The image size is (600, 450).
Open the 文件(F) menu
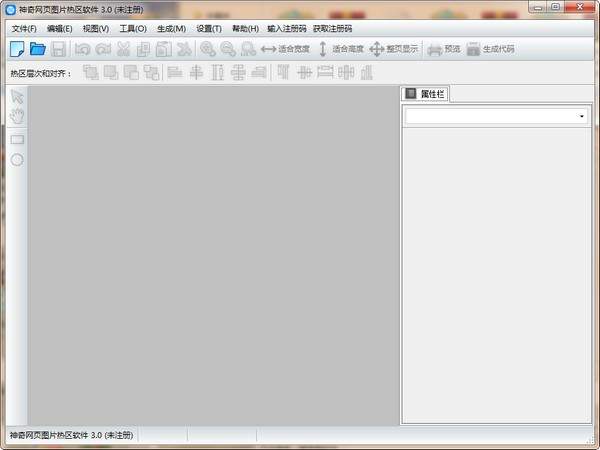(x=24, y=29)
